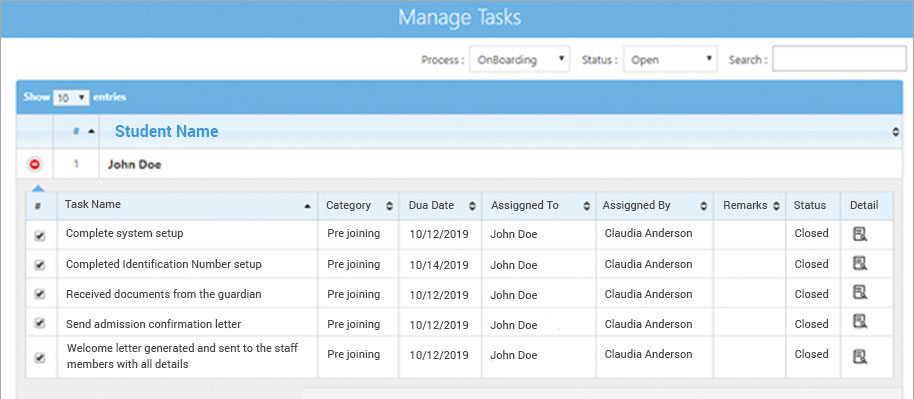Click Closed status of Complete system setup
Image resolution: width=914 pixels, height=399 pixels.
[x=811, y=233]
